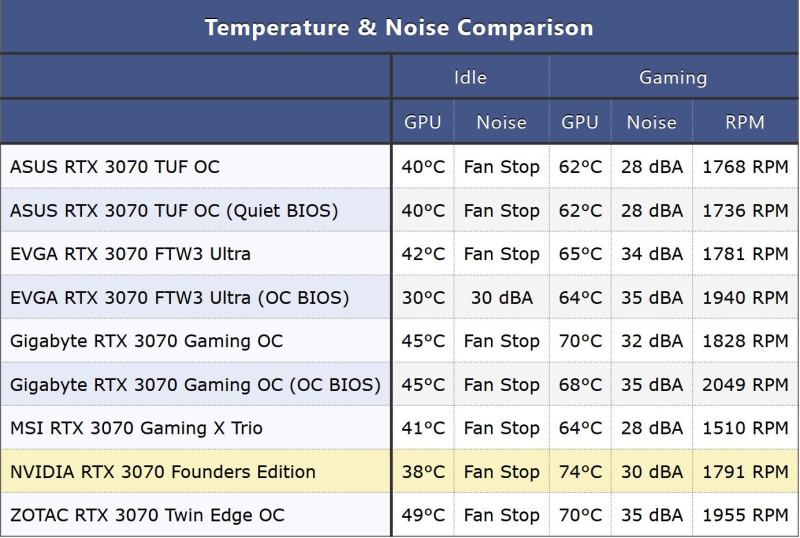
Task: Select the 34 dBA gaming noise cell
Action: click(652, 254)
